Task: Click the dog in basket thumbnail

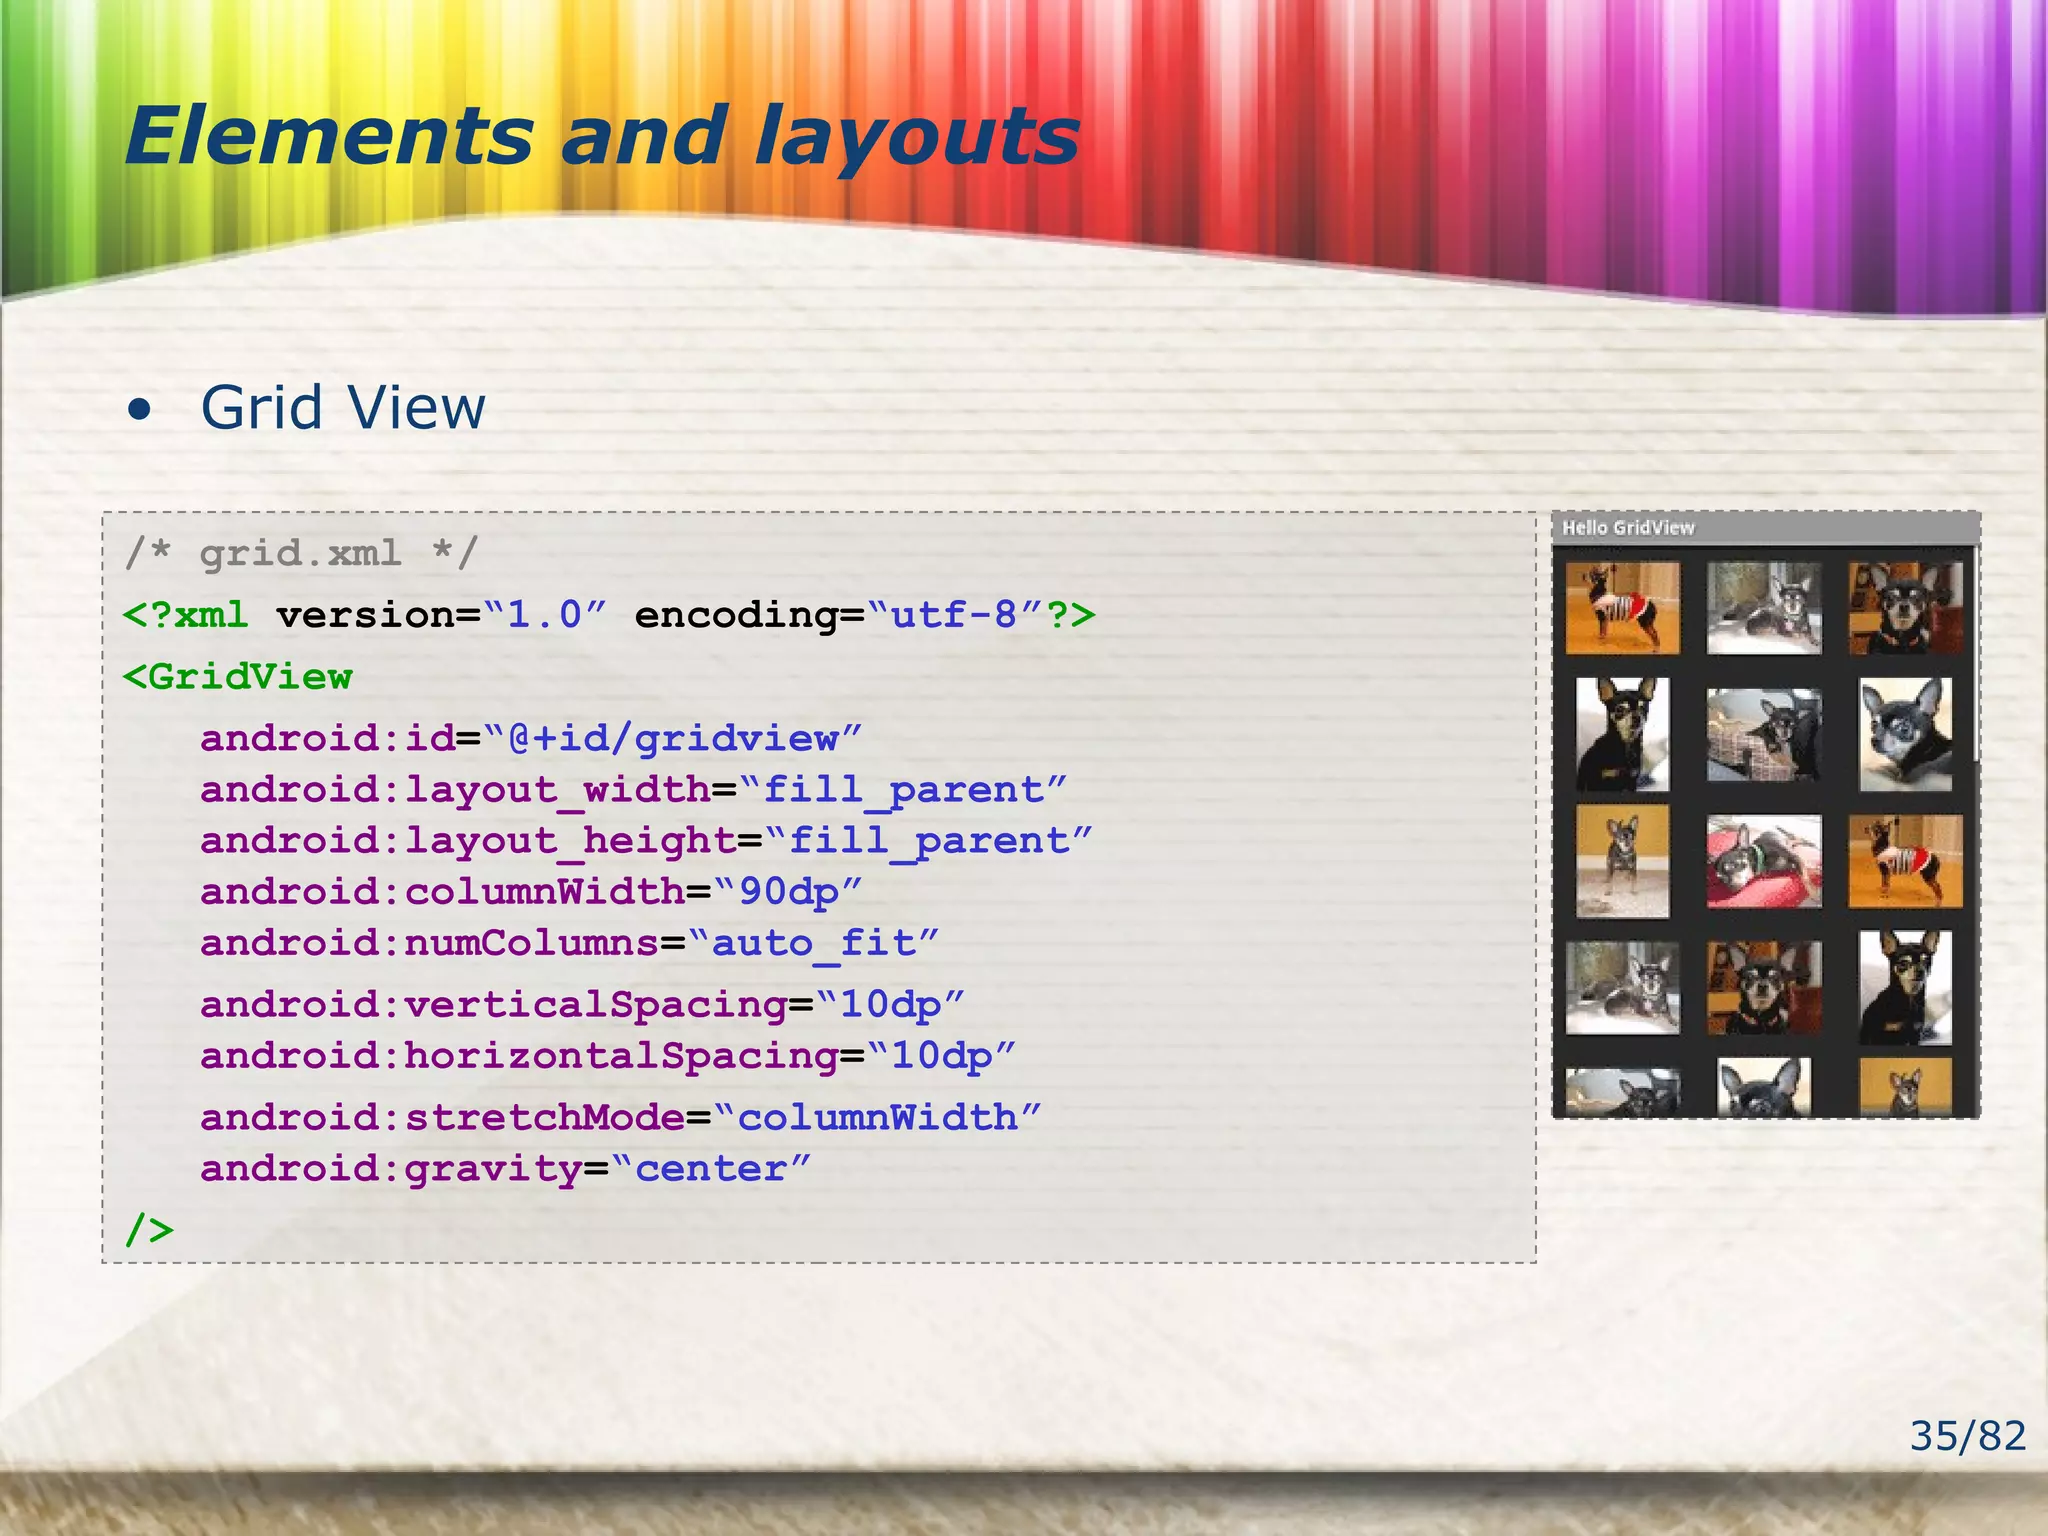Action: coord(1764,735)
